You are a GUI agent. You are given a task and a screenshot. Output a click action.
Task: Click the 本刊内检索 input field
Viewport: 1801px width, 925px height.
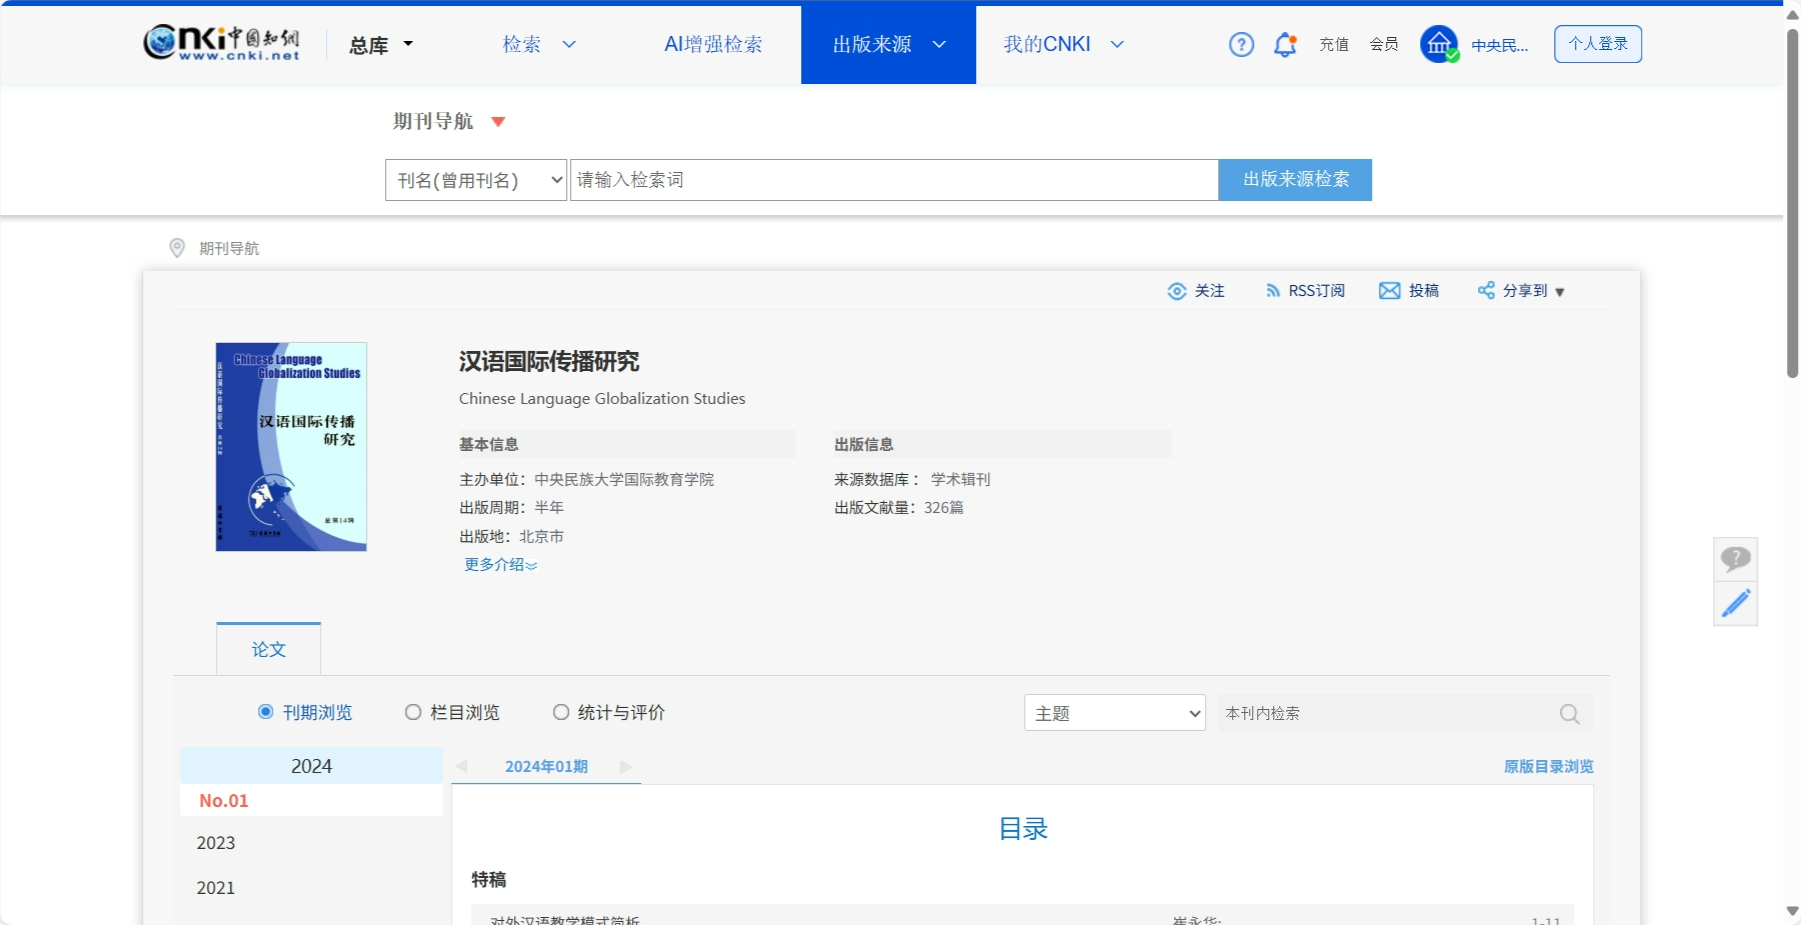tap(1385, 713)
